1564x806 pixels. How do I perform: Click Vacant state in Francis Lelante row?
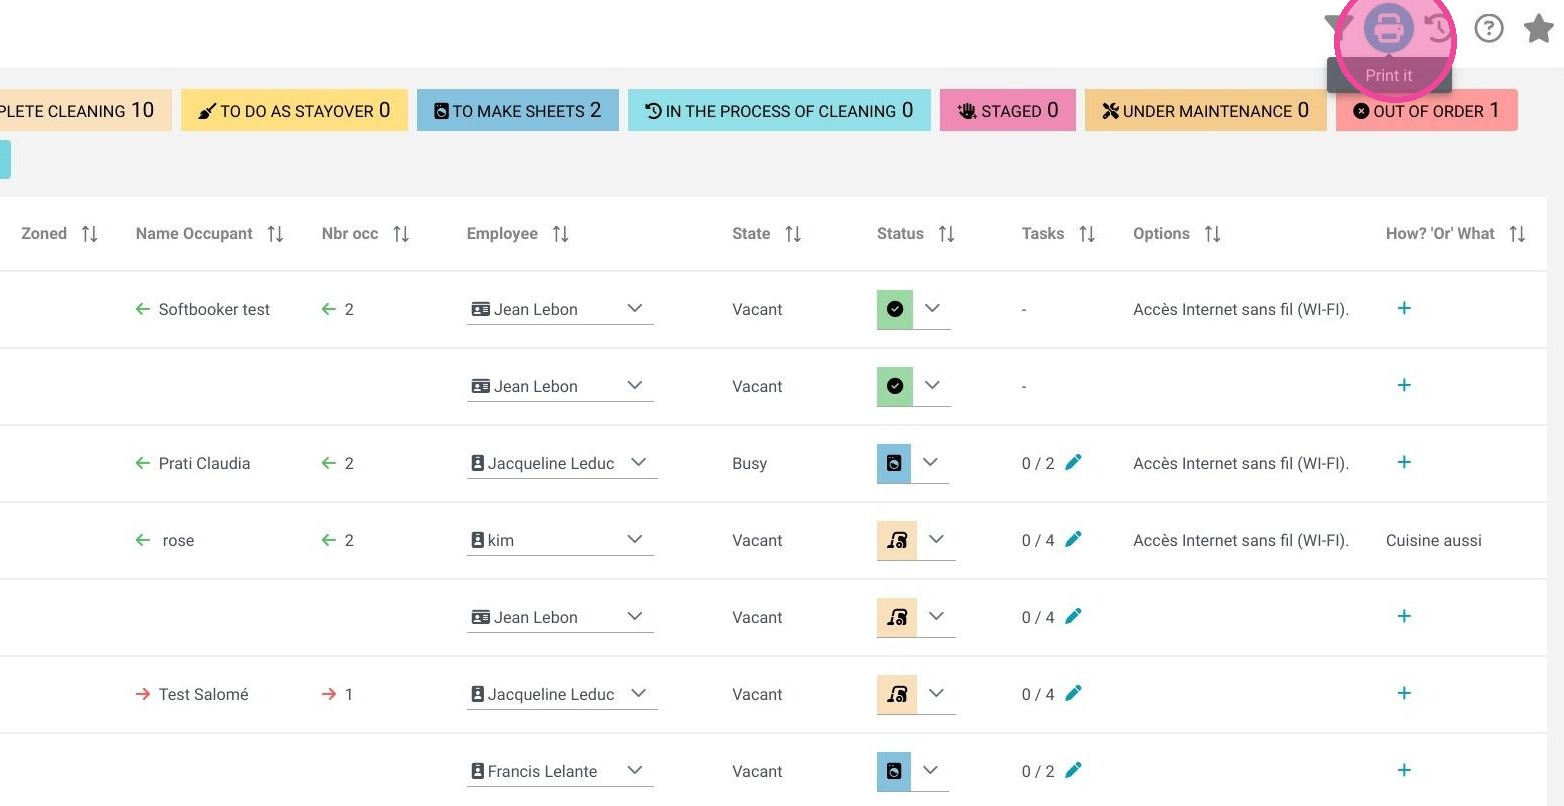coord(757,771)
